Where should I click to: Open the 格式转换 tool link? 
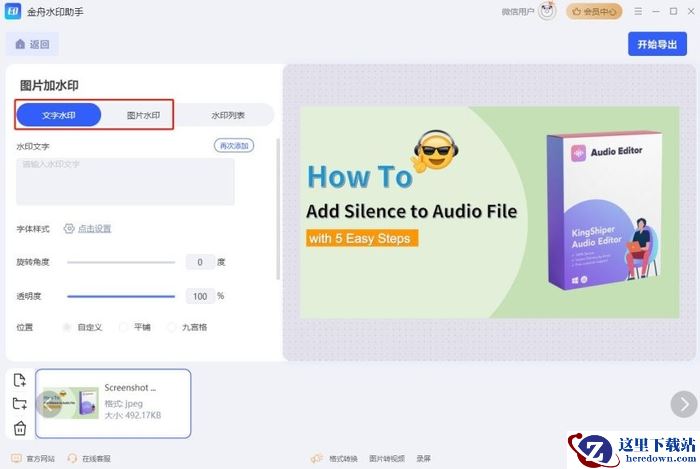[343, 458]
